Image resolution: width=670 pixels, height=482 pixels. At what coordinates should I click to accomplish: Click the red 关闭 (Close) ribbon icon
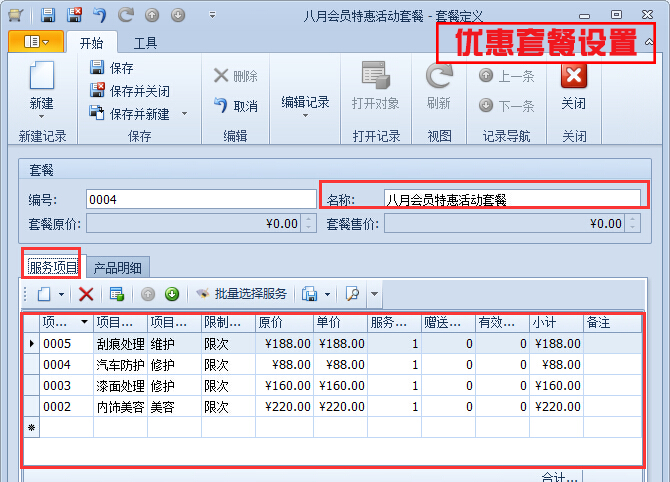click(x=573, y=78)
